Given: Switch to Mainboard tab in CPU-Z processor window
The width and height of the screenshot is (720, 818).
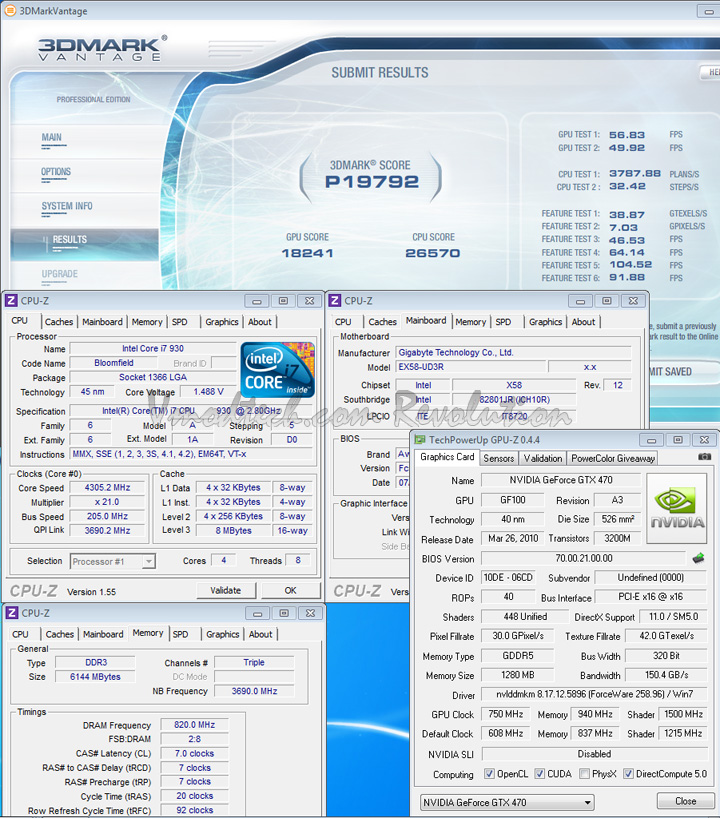Looking at the screenshot, I should [x=102, y=322].
